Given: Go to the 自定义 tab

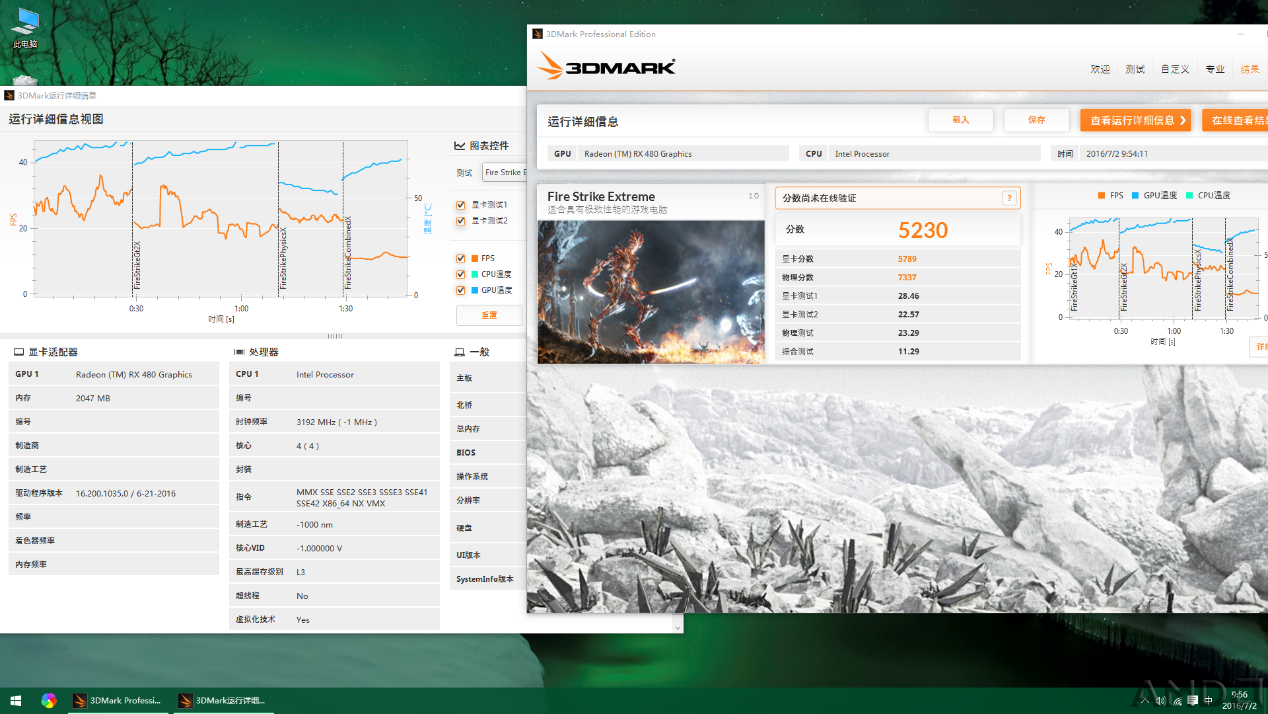Looking at the screenshot, I should [x=1175, y=69].
